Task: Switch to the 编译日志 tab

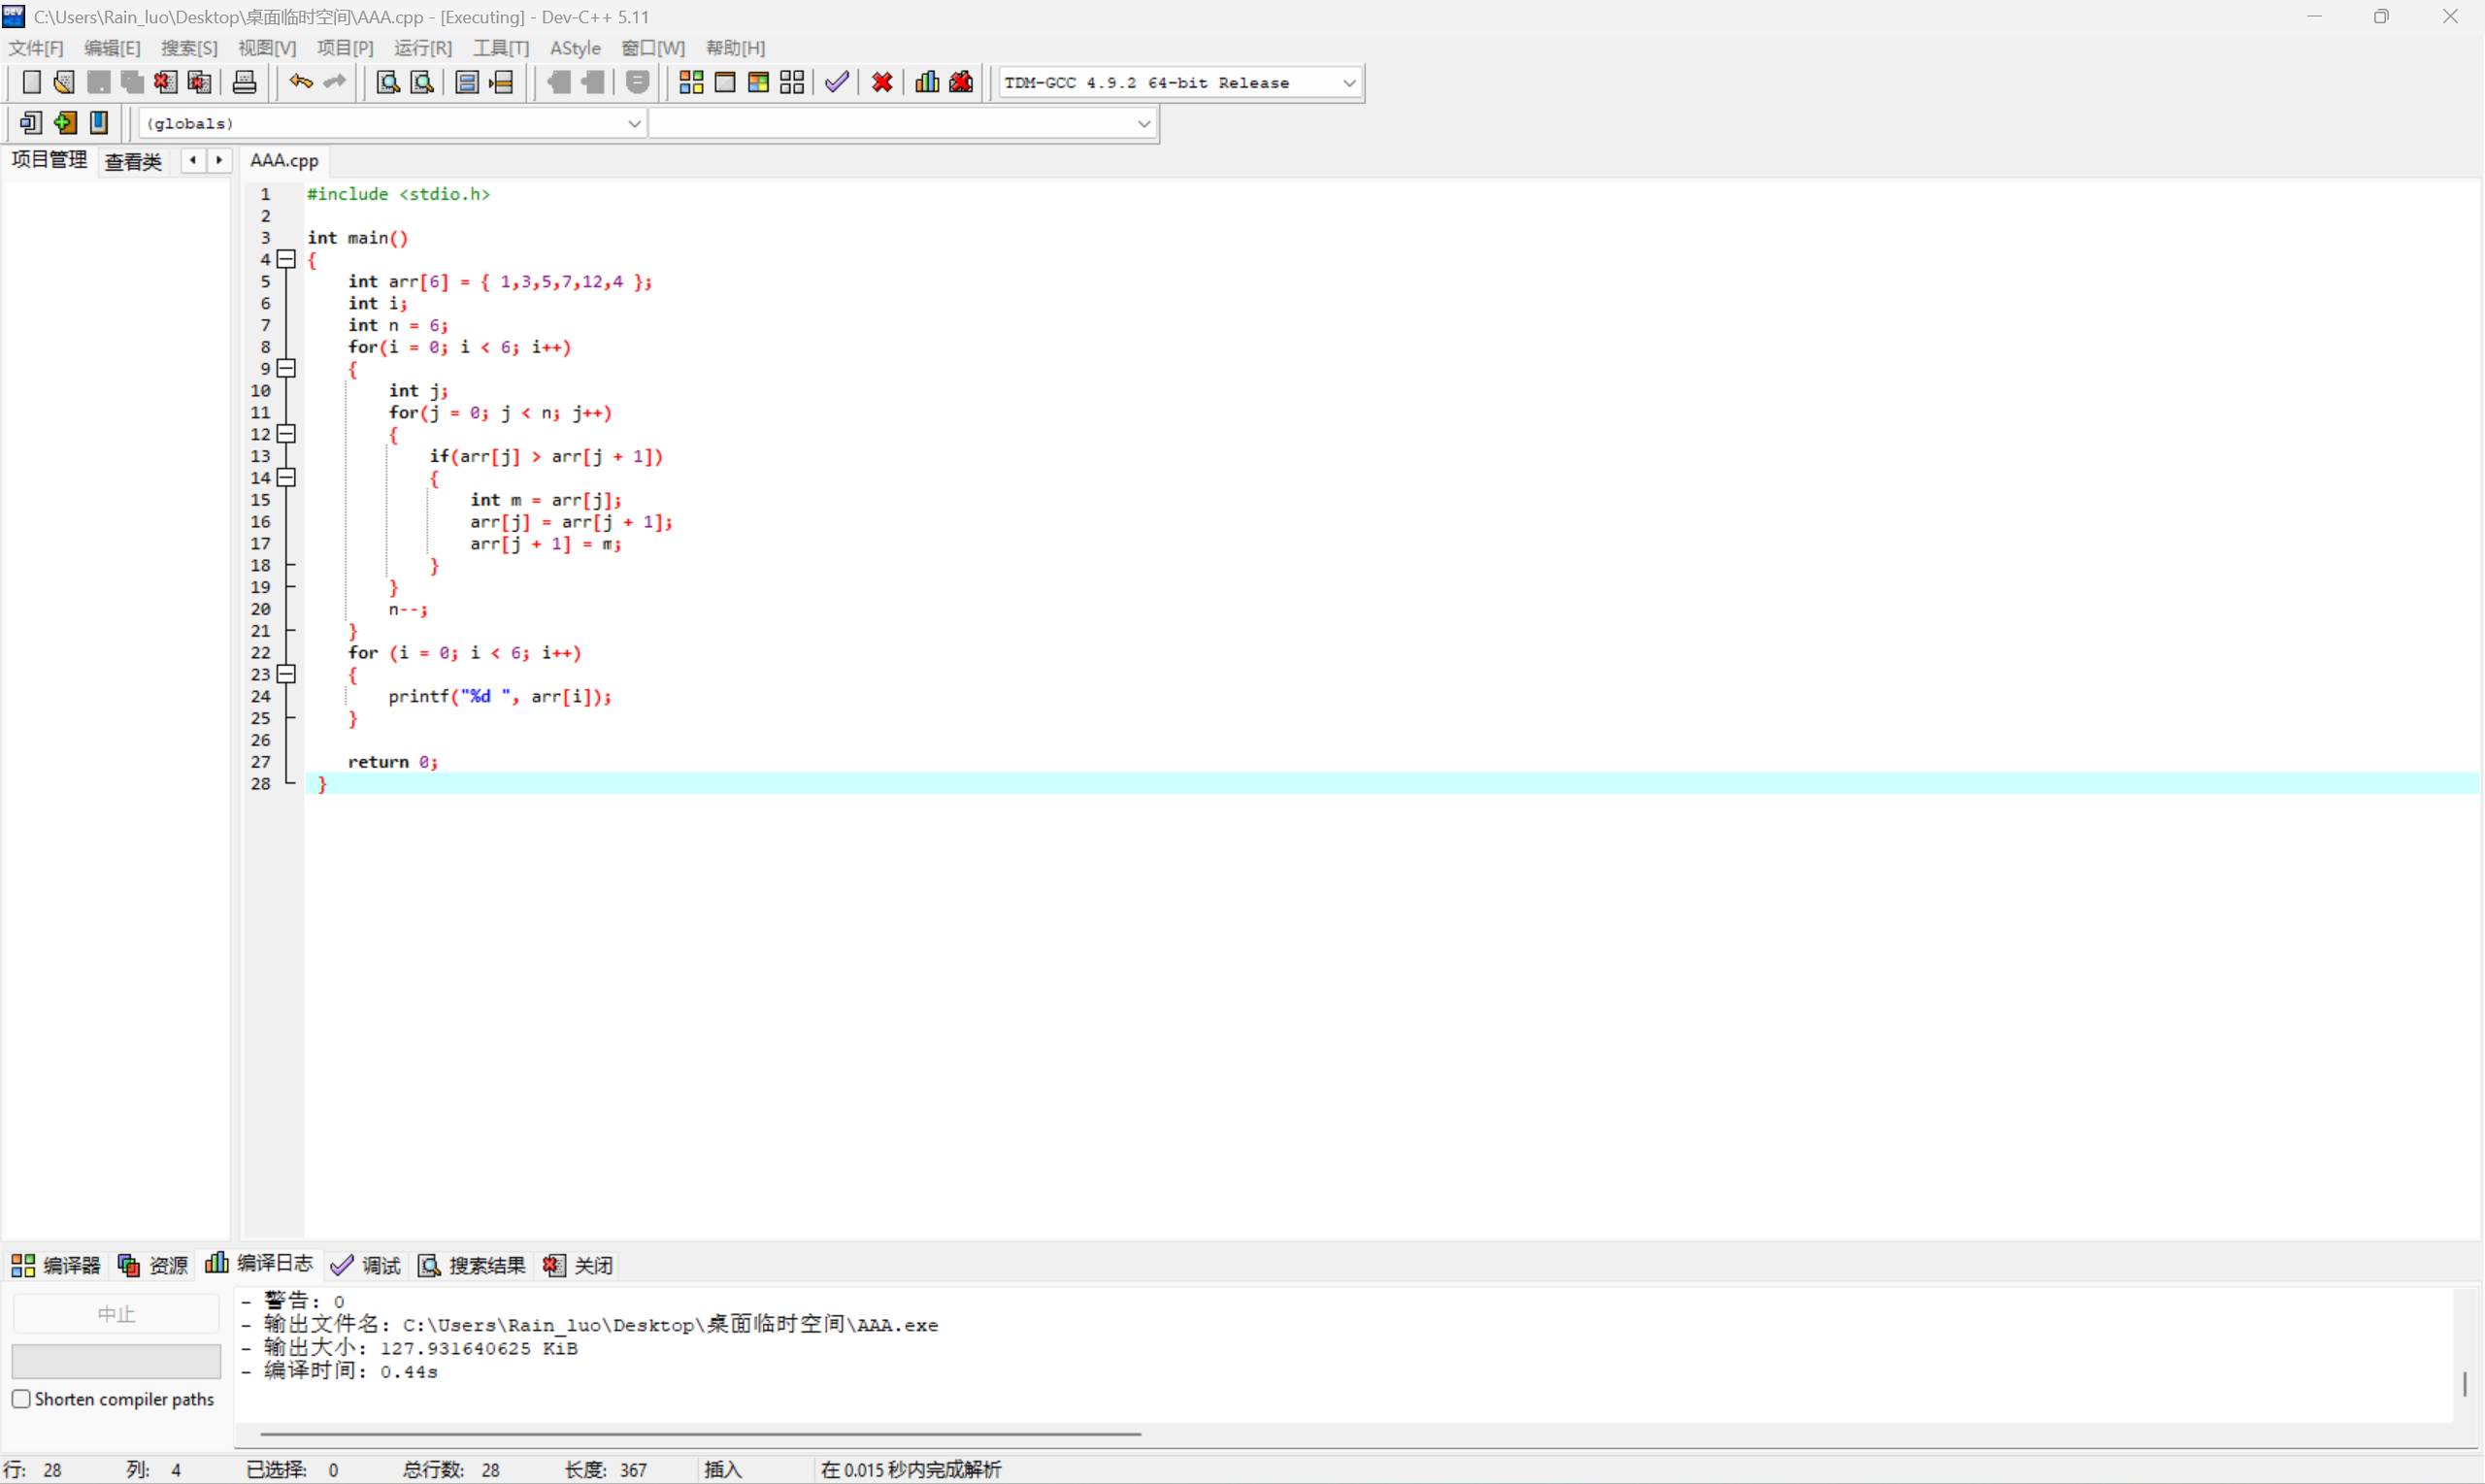Action: click(x=260, y=1264)
